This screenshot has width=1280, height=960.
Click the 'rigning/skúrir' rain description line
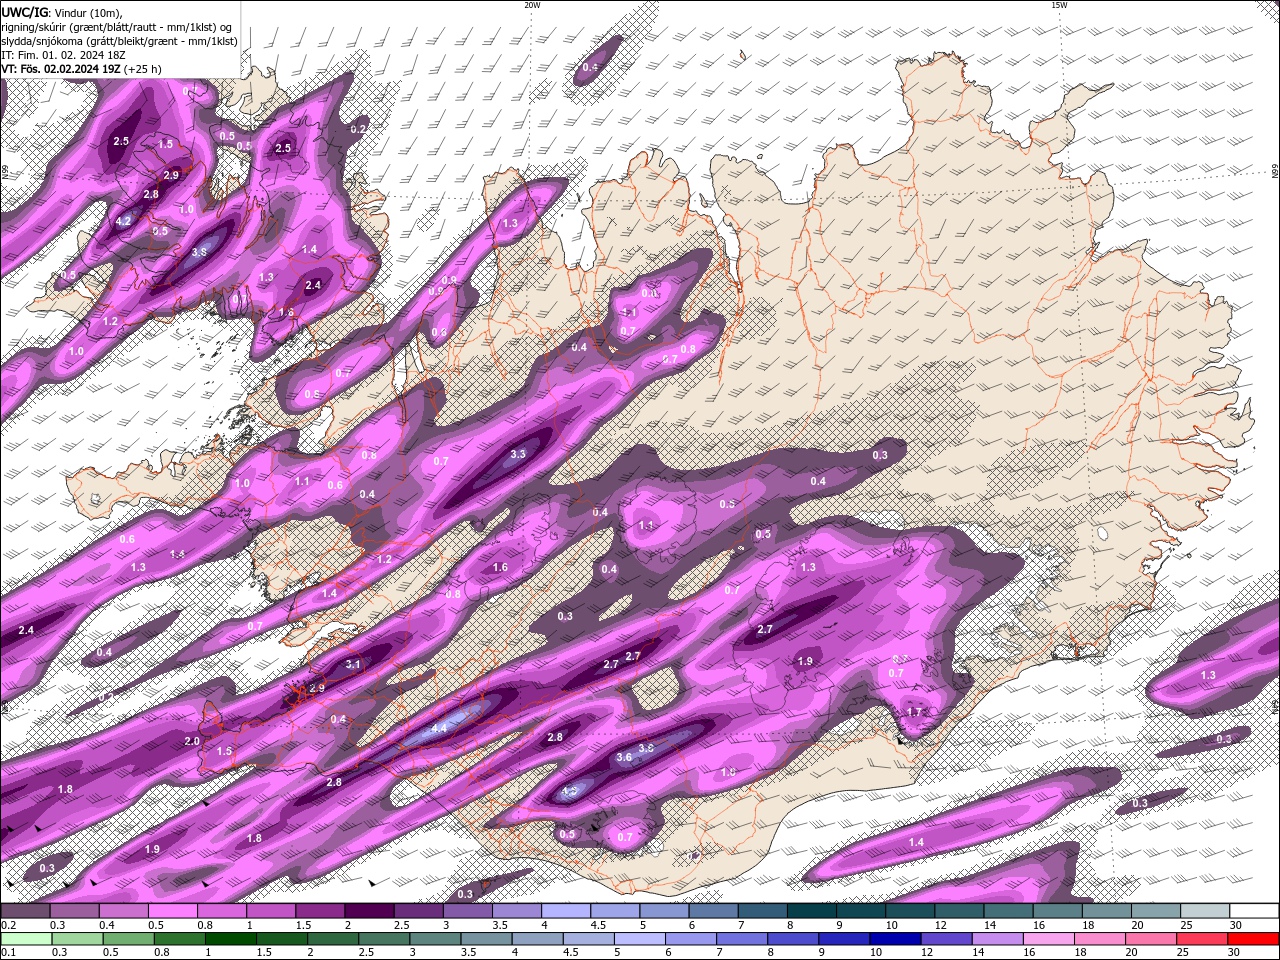117,27
